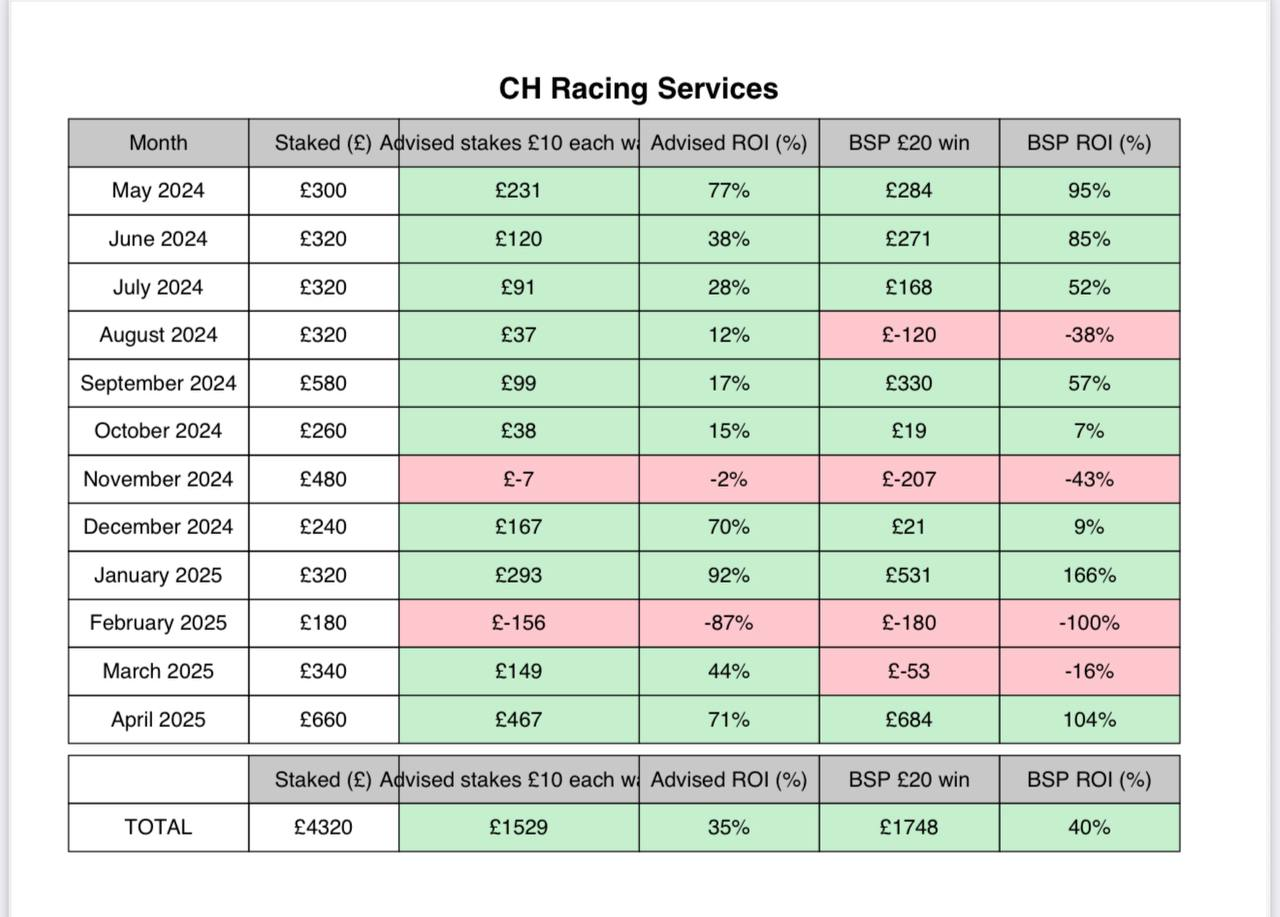Select the August 2024 BSP loss cell £-120
1280x917 pixels.
pyautogui.click(x=908, y=335)
